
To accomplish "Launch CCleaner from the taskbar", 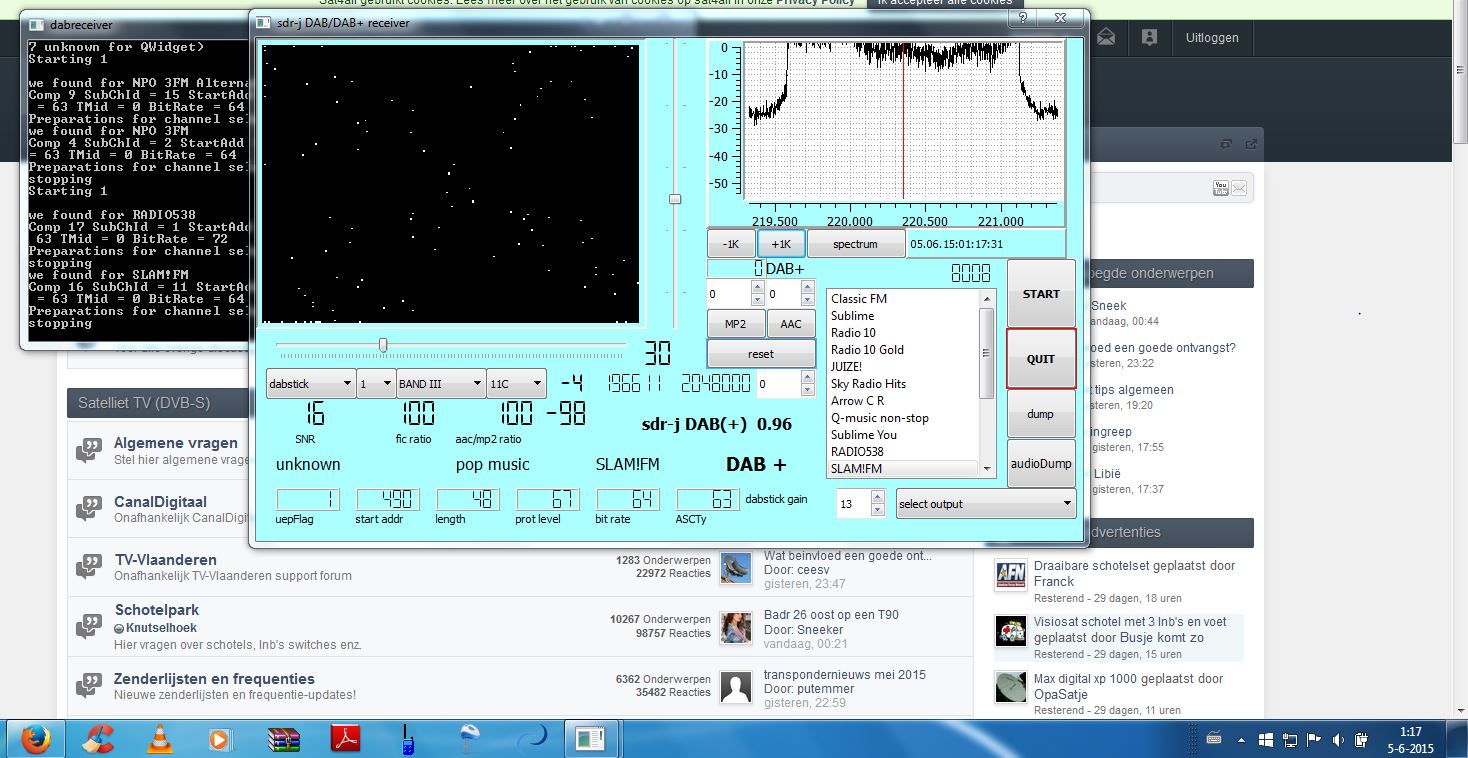I will (97, 739).
